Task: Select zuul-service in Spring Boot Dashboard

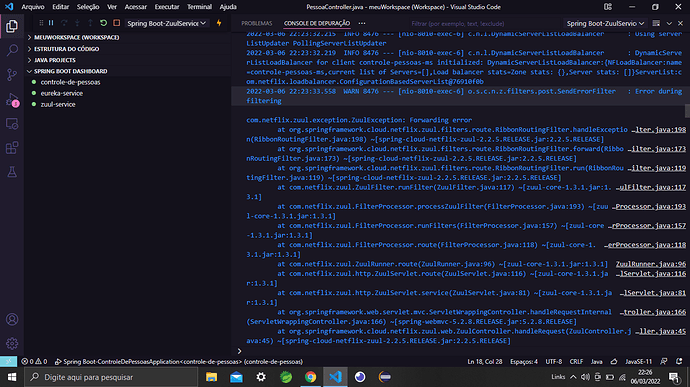Action: click(58, 104)
